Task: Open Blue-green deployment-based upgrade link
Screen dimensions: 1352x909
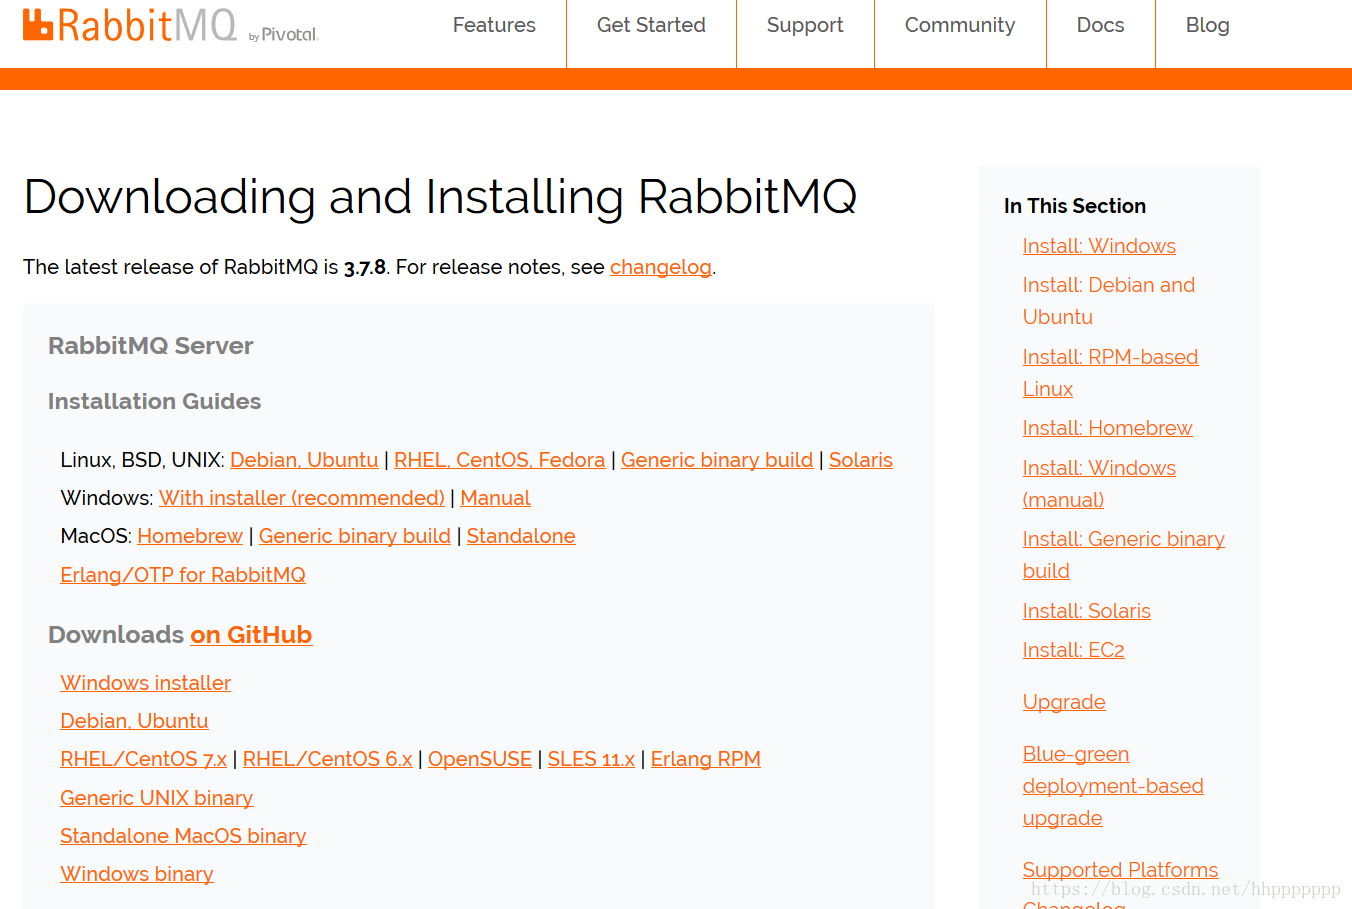Action: pyautogui.click(x=1113, y=786)
